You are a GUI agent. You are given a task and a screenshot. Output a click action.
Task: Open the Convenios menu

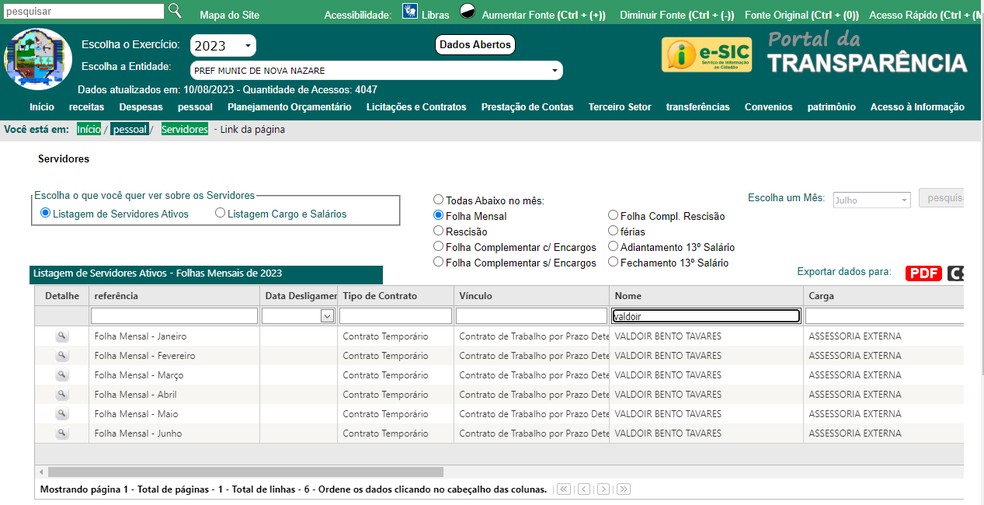pos(769,107)
